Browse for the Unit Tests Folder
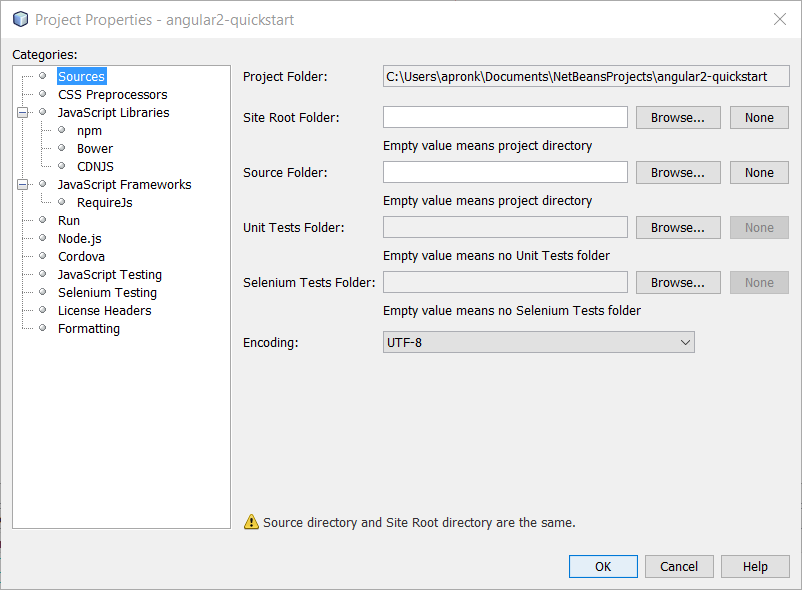This screenshot has width=802, height=590. coord(677,227)
